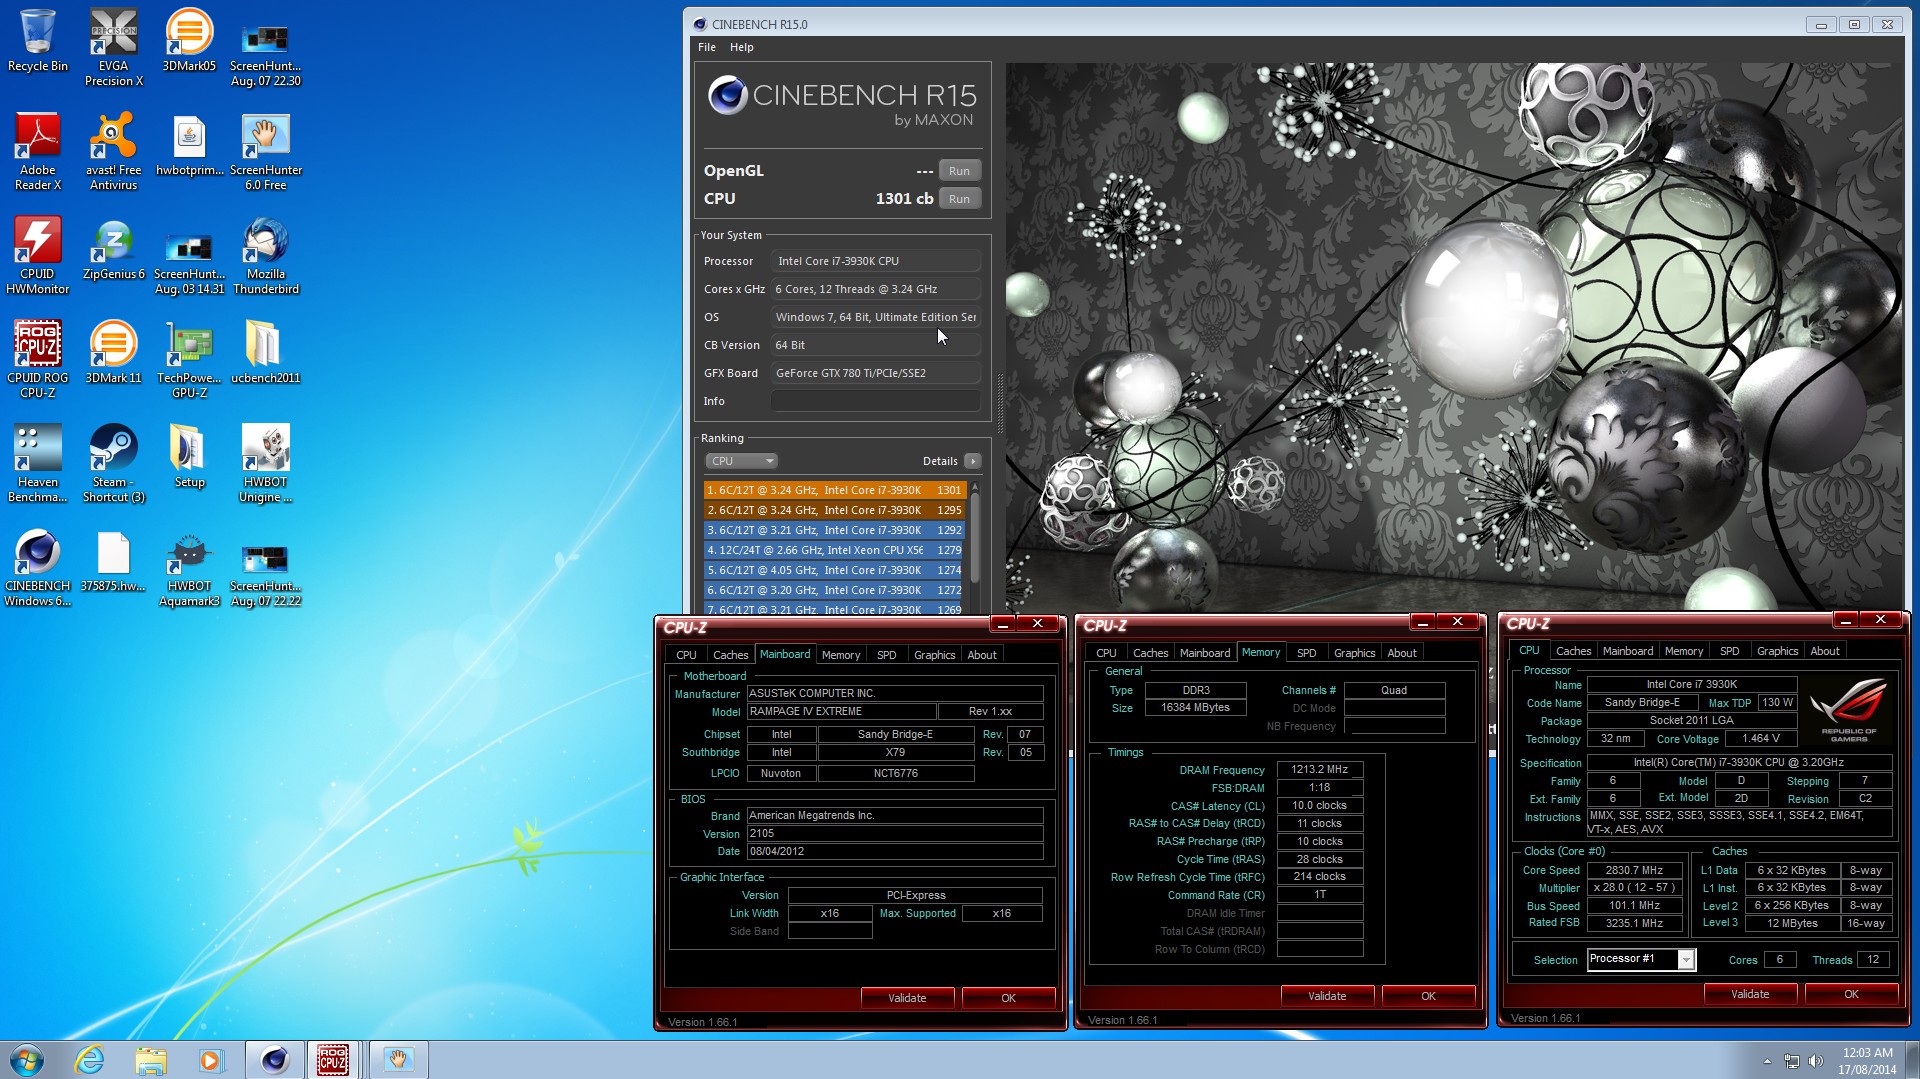Run the CPU benchmark
This screenshot has width=1920, height=1079.
pyautogui.click(x=960, y=199)
